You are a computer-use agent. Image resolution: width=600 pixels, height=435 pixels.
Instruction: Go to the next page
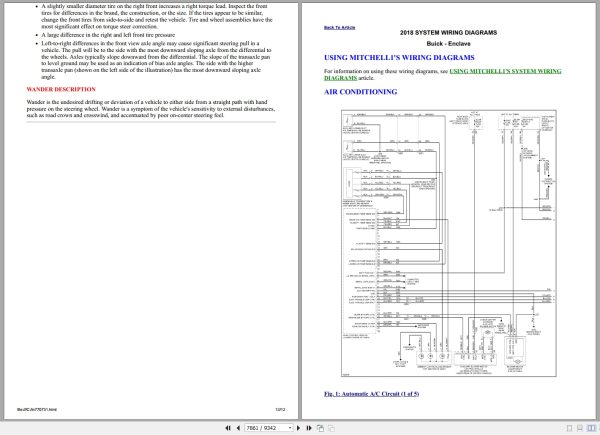[299, 428]
